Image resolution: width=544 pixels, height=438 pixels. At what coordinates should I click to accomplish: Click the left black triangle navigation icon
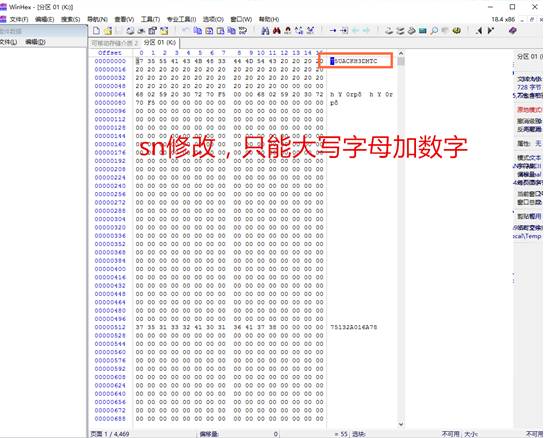479,31
